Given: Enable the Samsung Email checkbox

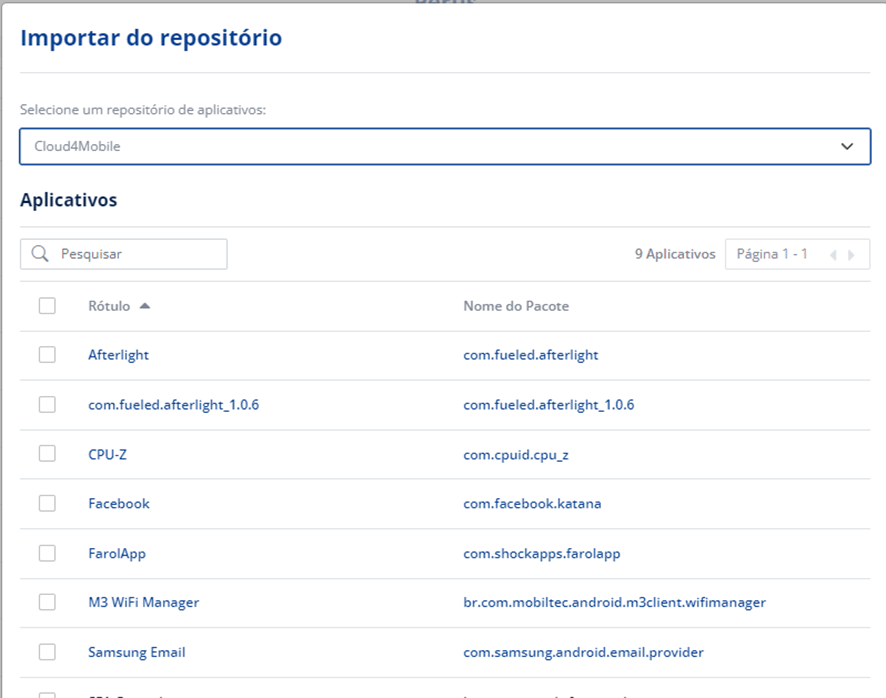Looking at the screenshot, I should coord(47,652).
